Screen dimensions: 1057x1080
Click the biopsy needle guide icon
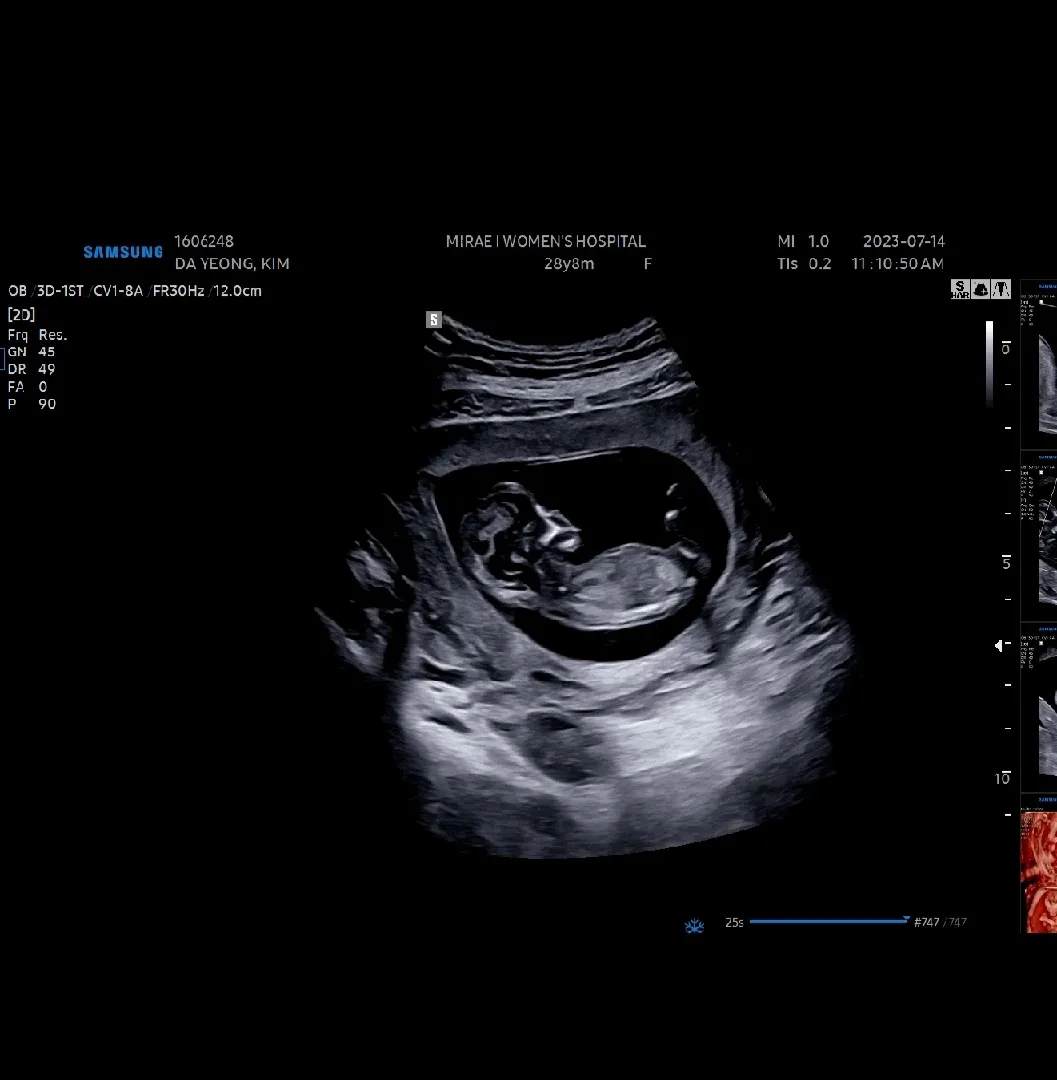pyautogui.click(x=1001, y=289)
